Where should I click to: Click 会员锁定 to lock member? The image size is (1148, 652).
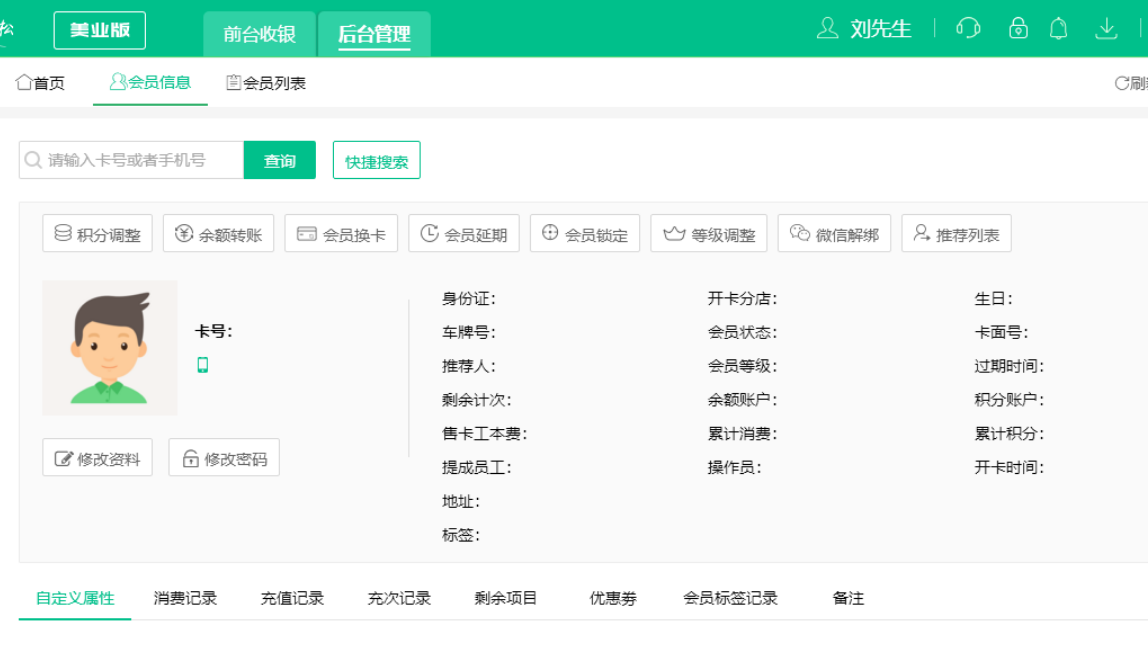585,234
